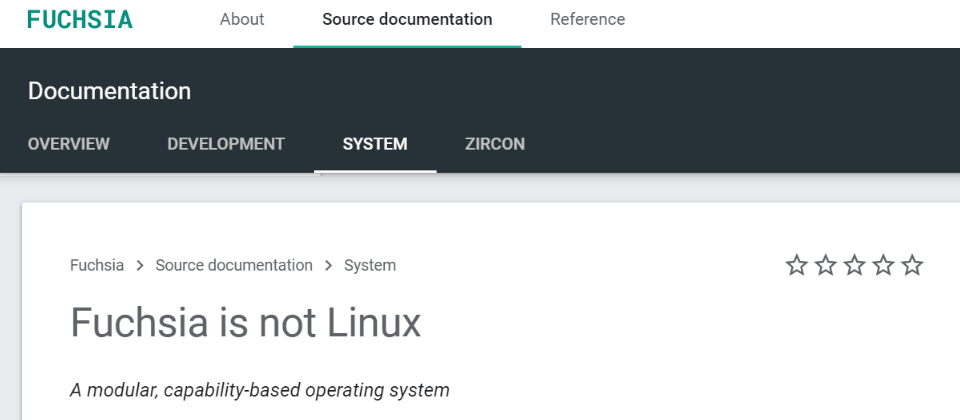Image resolution: width=960 pixels, height=420 pixels.
Task: Rate the page one star
Action: (797, 265)
